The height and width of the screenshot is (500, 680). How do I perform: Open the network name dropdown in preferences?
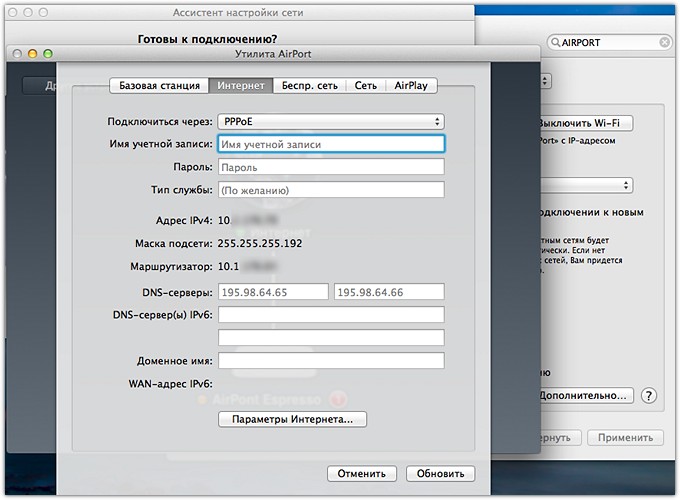(586, 186)
